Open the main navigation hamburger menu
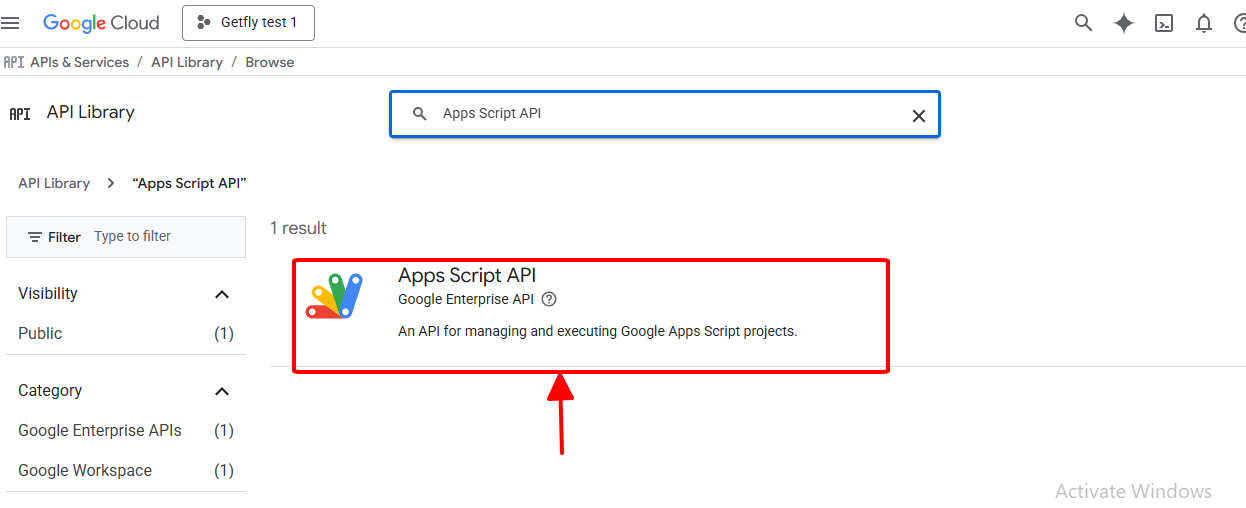1246x508 pixels. tap(11, 22)
